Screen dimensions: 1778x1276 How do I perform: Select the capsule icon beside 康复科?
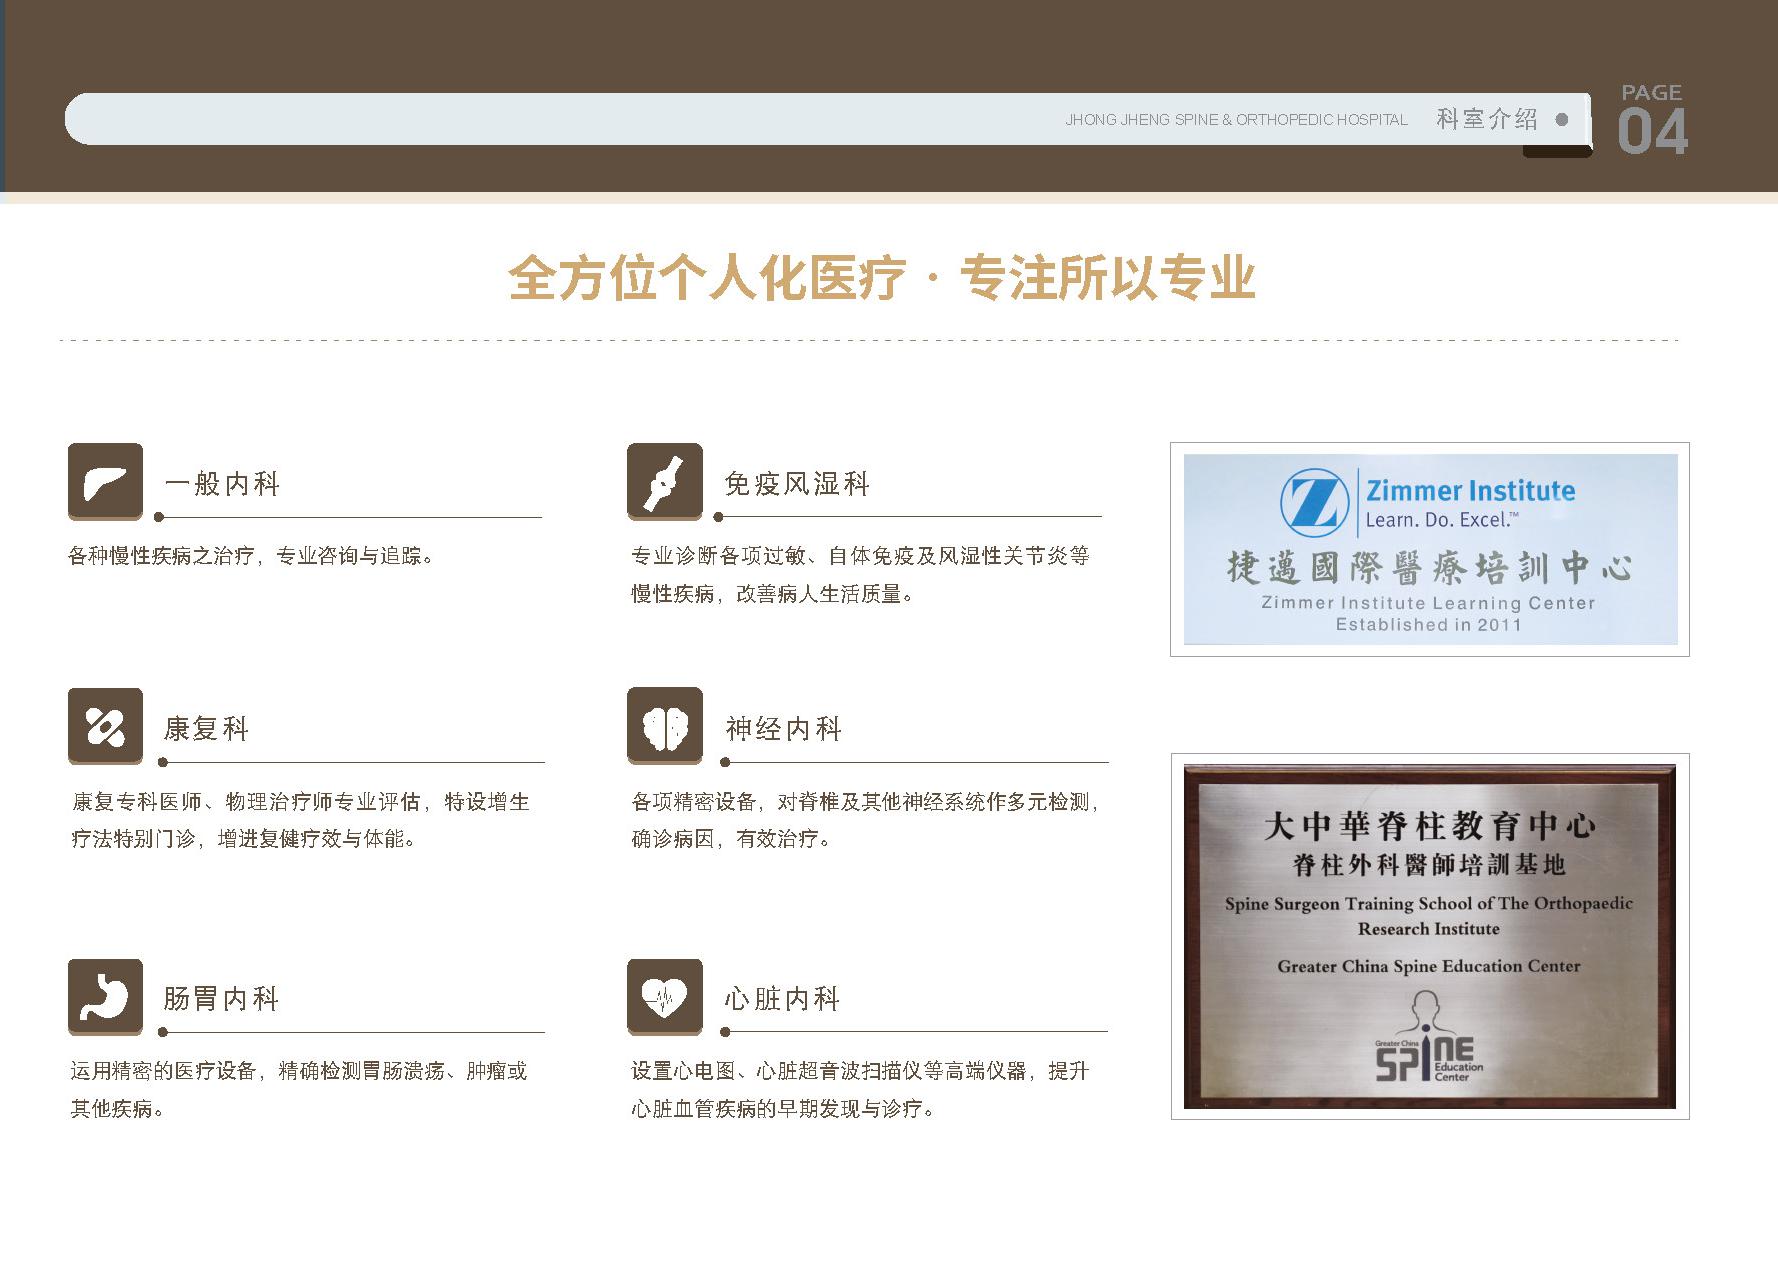[x=105, y=728]
